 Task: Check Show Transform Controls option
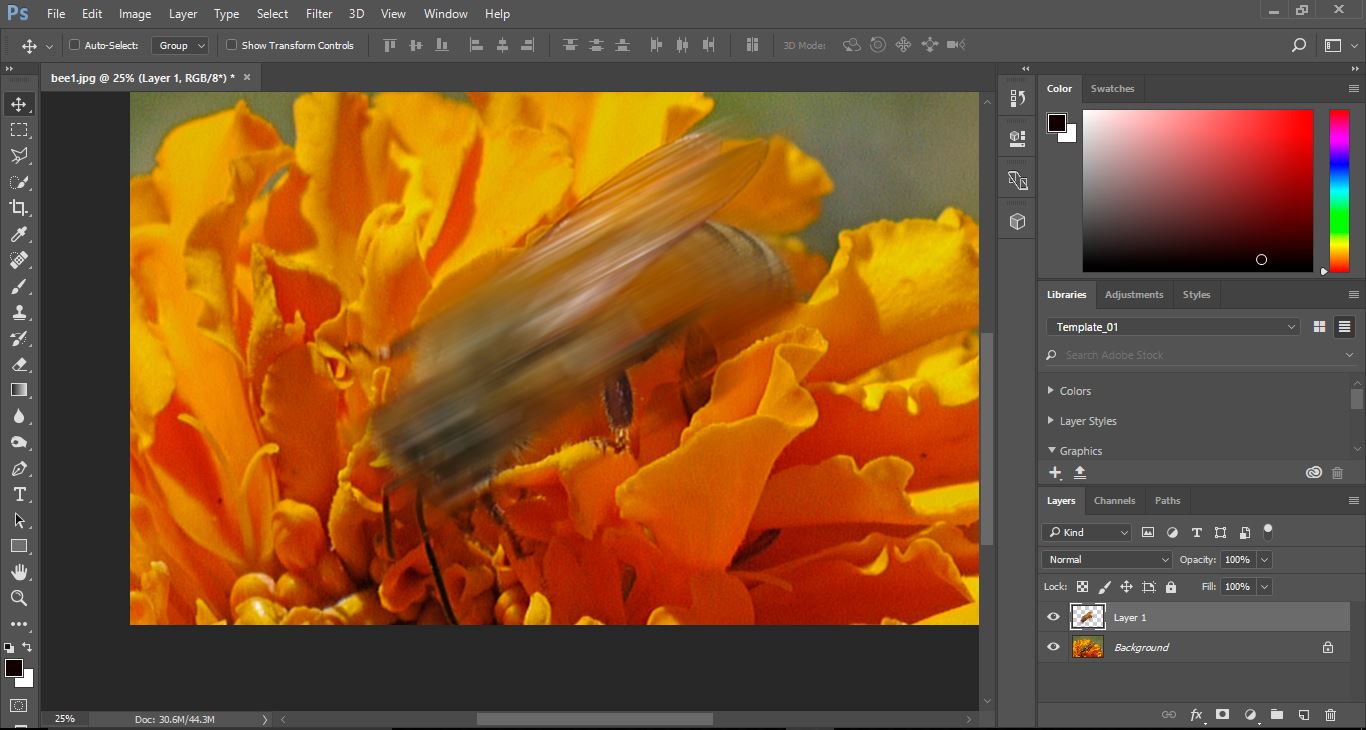(231, 45)
